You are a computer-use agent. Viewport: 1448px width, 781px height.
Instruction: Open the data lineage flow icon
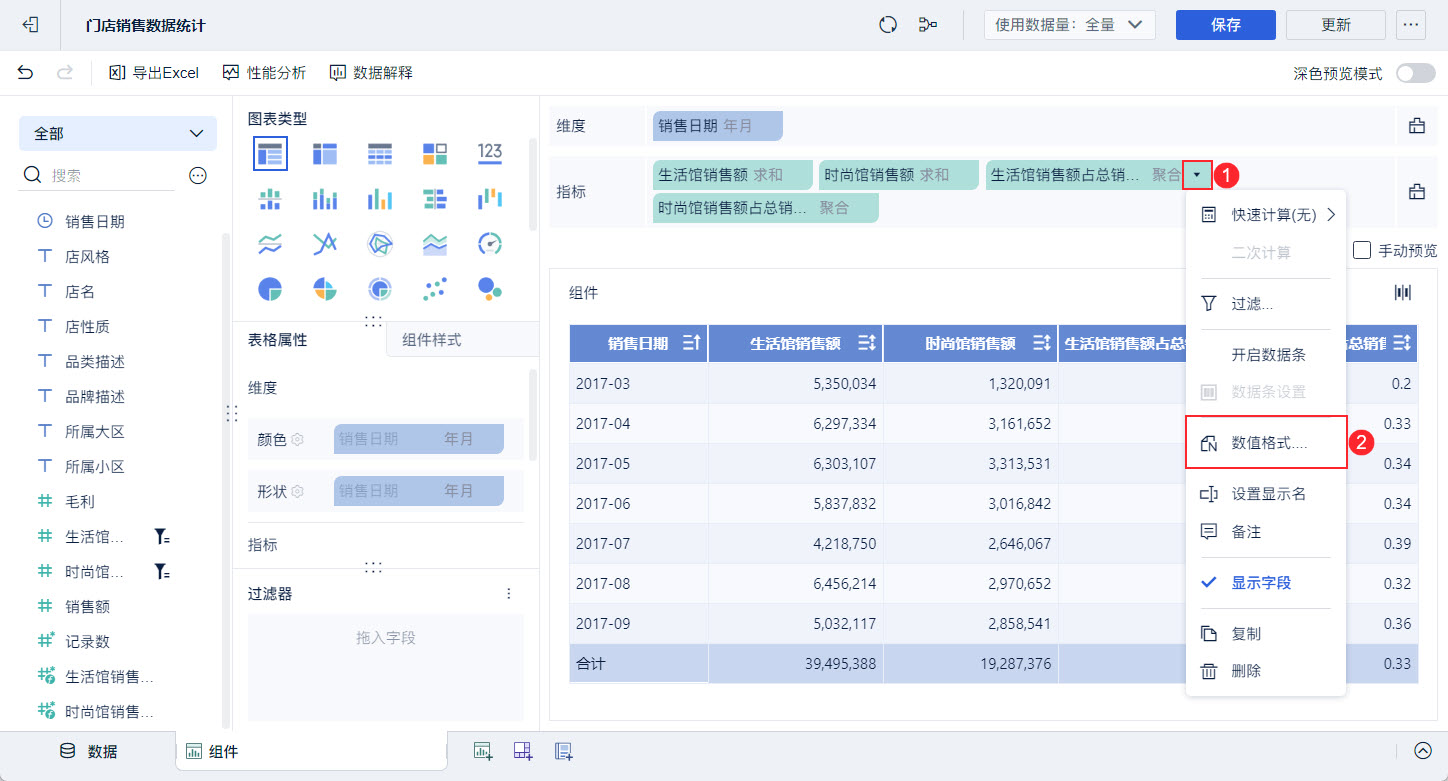tap(928, 25)
